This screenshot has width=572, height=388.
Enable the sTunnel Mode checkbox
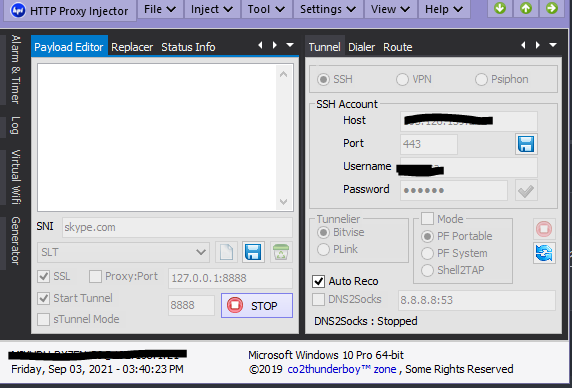pos(44,319)
